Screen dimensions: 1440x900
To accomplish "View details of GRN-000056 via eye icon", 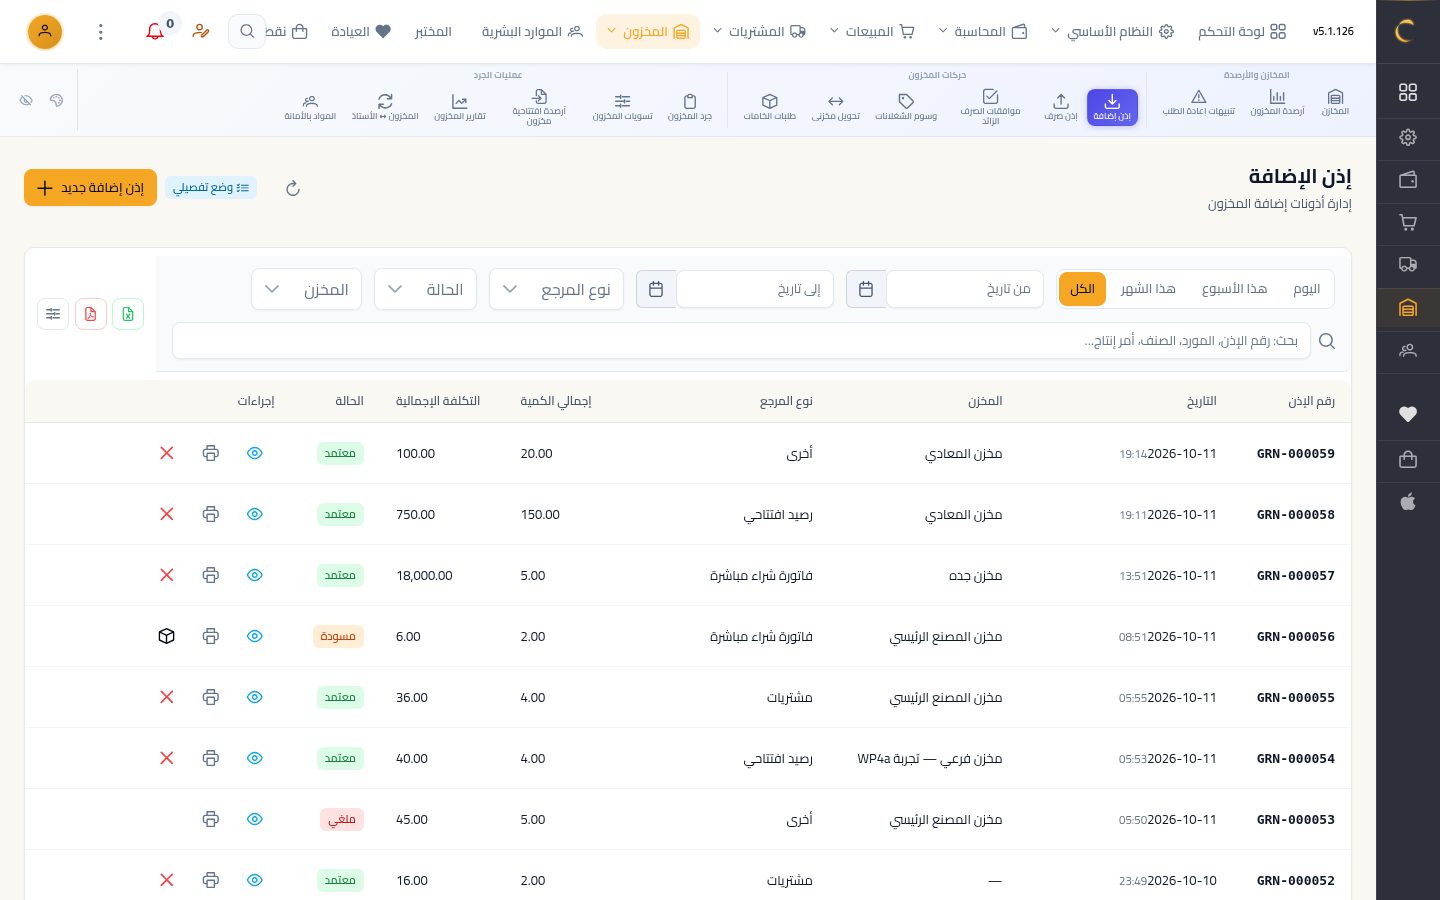I will (x=255, y=636).
